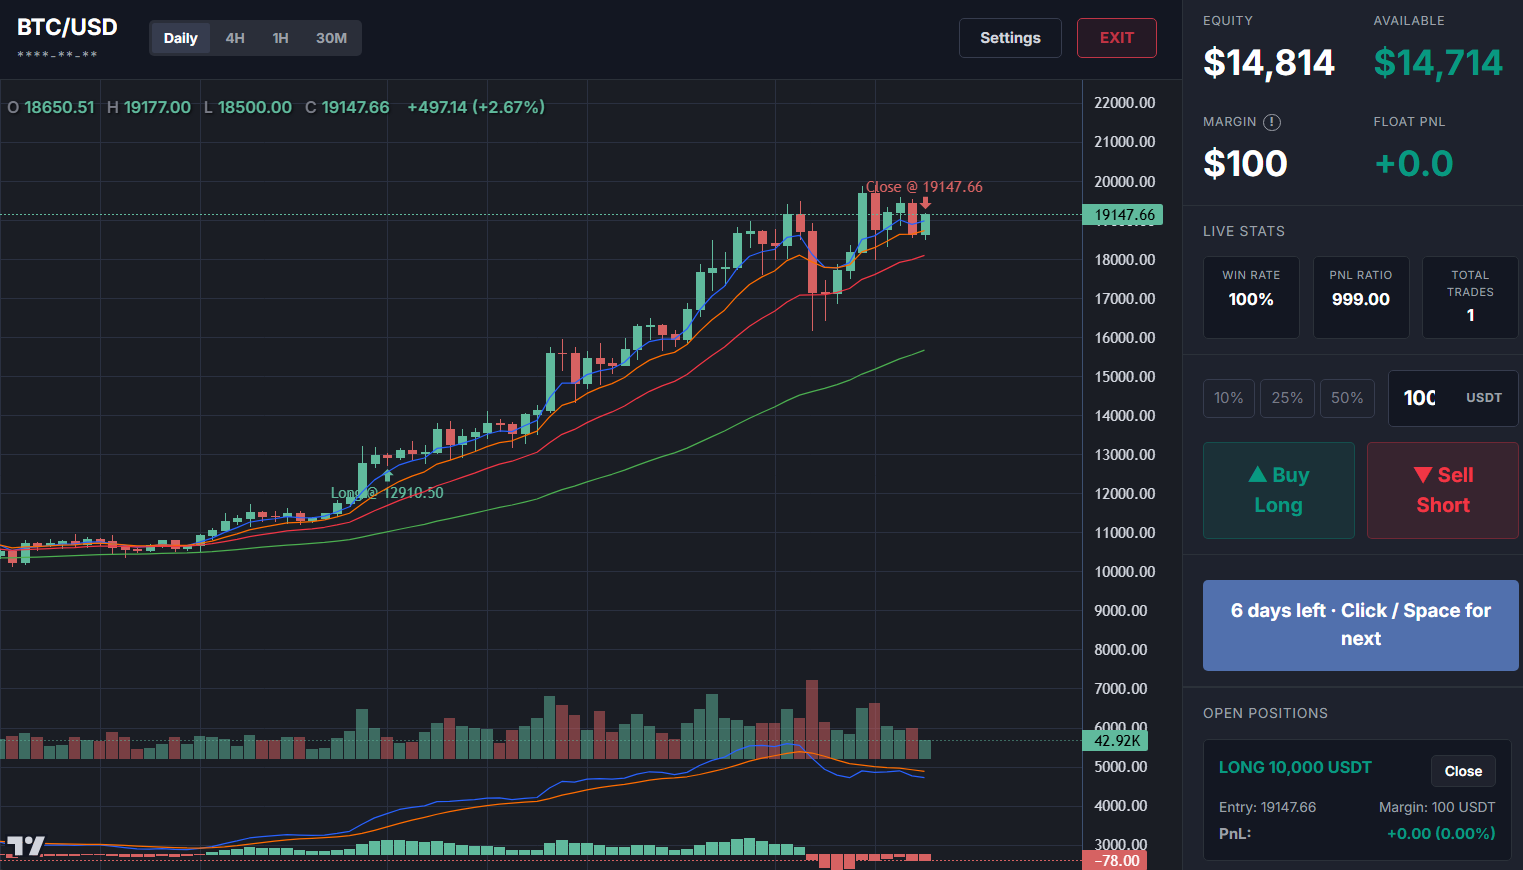Click the TradingView logo on chart
1523x870 pixels.
(x=25, y=846)
